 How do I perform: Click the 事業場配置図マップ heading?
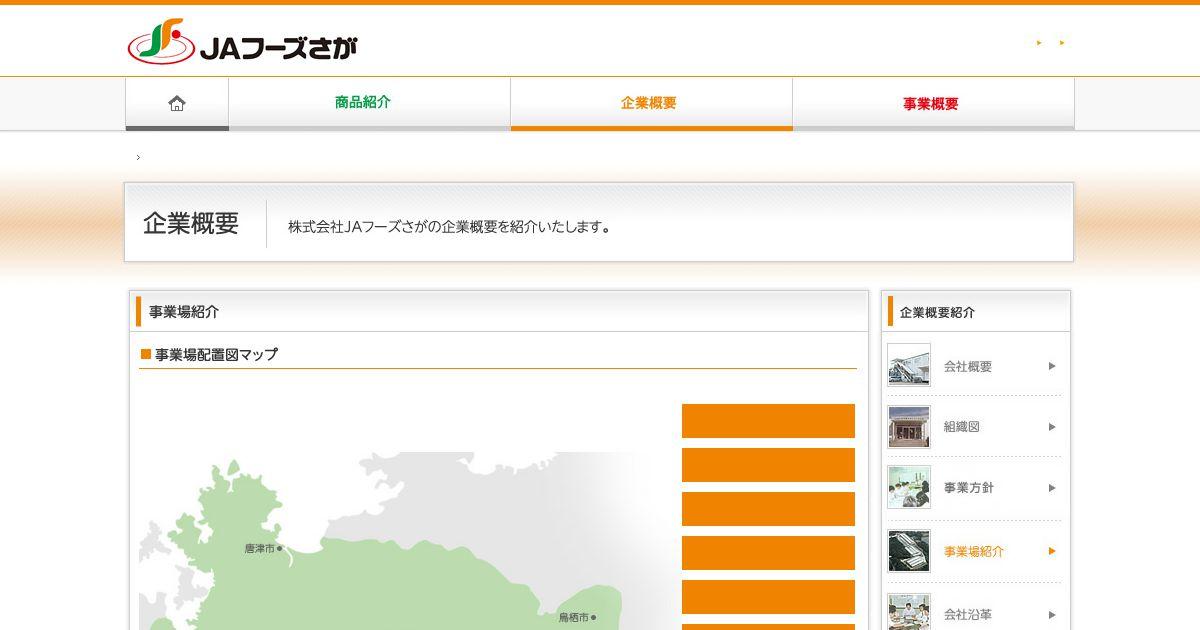216,354
